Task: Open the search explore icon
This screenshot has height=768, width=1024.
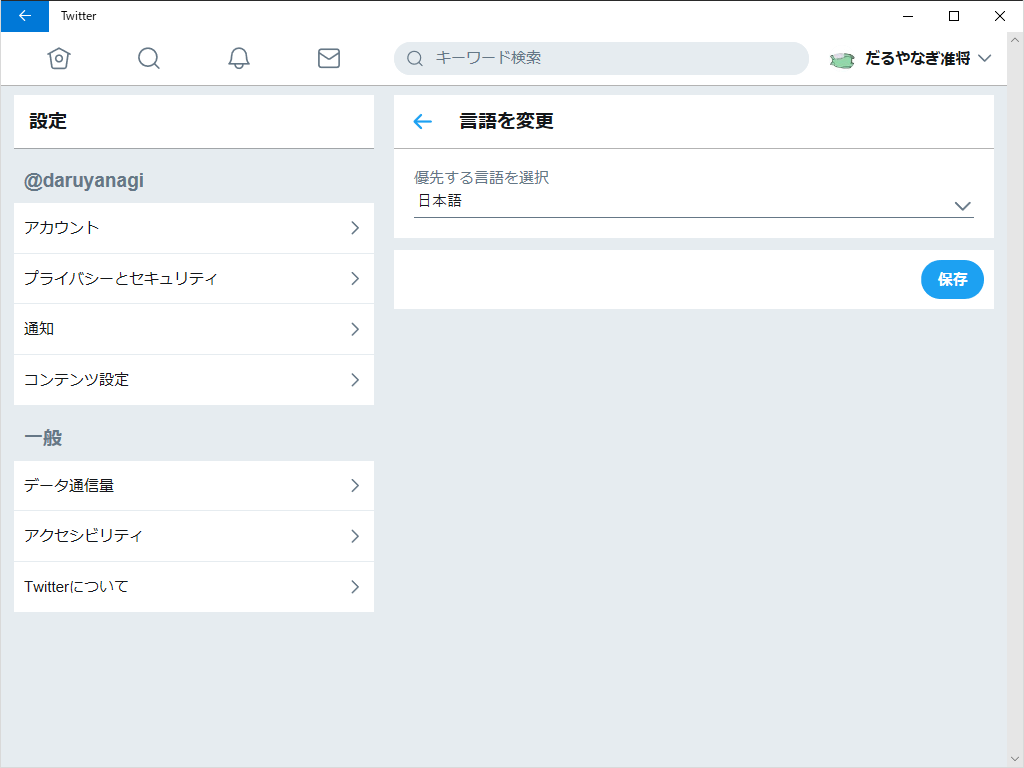Action: 149,58
